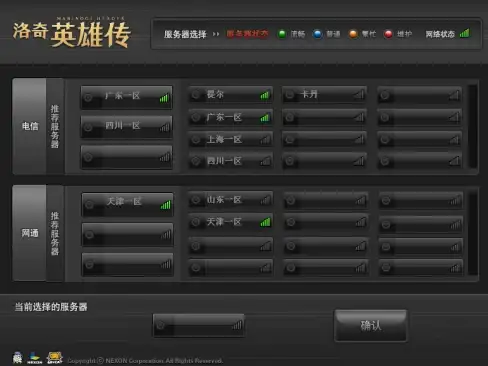Tick the radio circle on 卡丹 server
Image resolution: width=488 pixels, height=366 pixels.
point(290,95)
